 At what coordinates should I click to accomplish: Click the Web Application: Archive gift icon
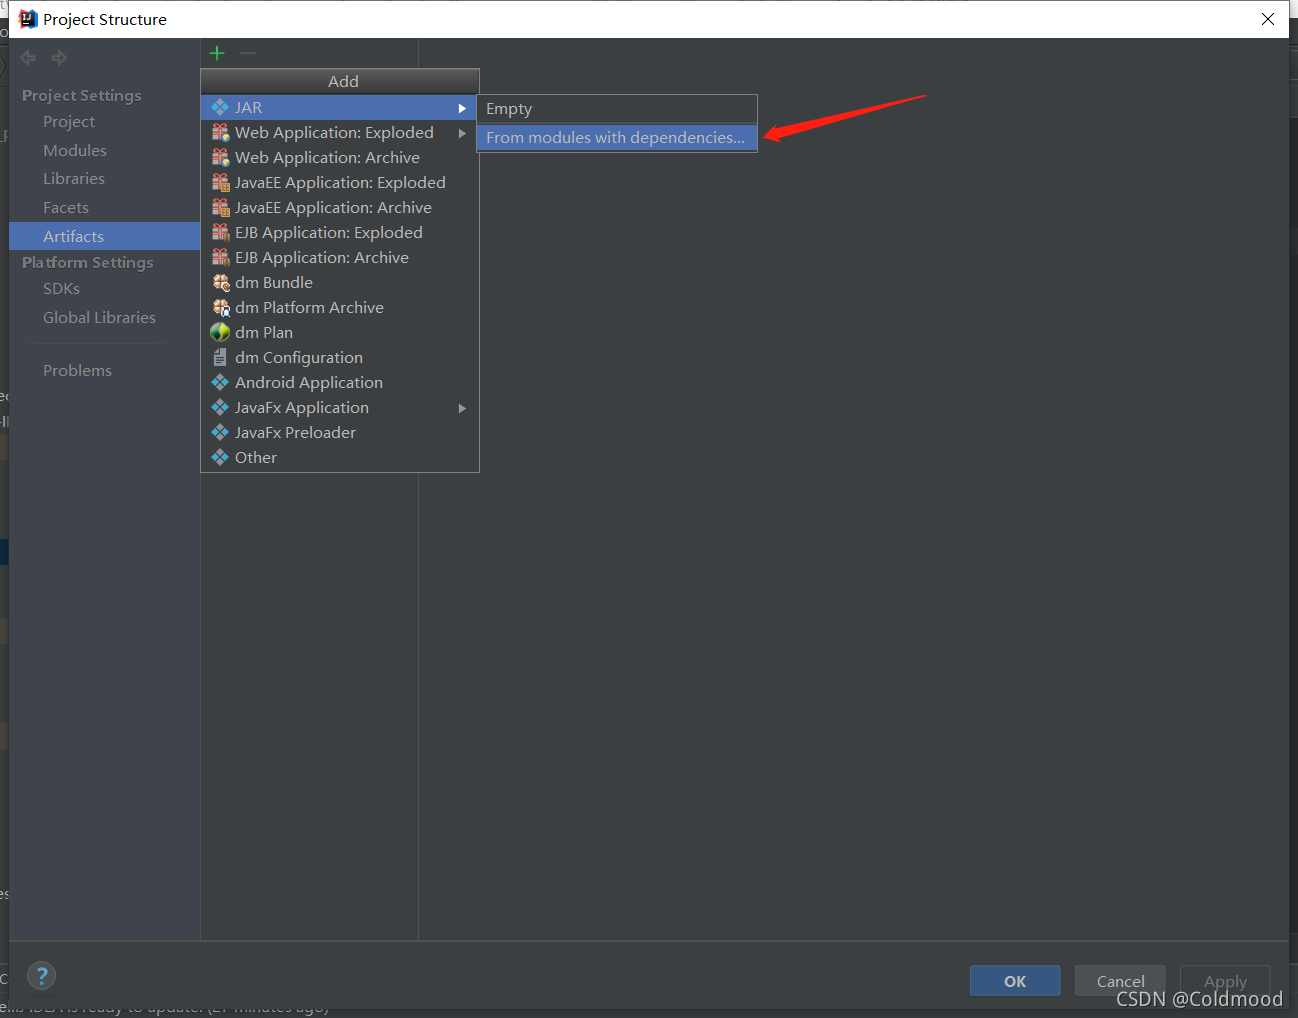pos(220,157)
